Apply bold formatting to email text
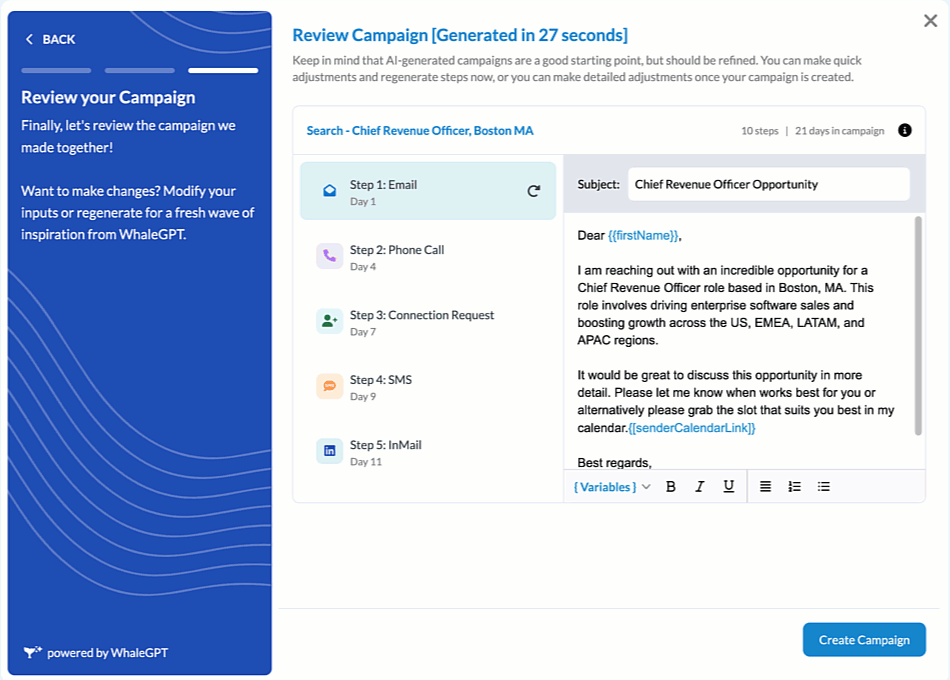This screenshot has height=680, width=950. 671,486
